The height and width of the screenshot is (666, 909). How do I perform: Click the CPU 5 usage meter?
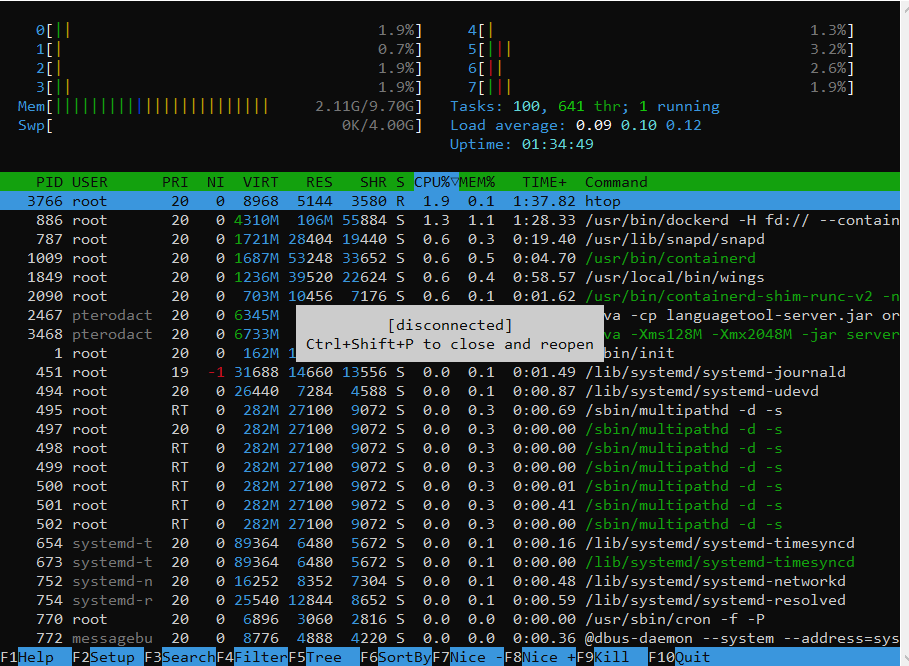point(661,49)
